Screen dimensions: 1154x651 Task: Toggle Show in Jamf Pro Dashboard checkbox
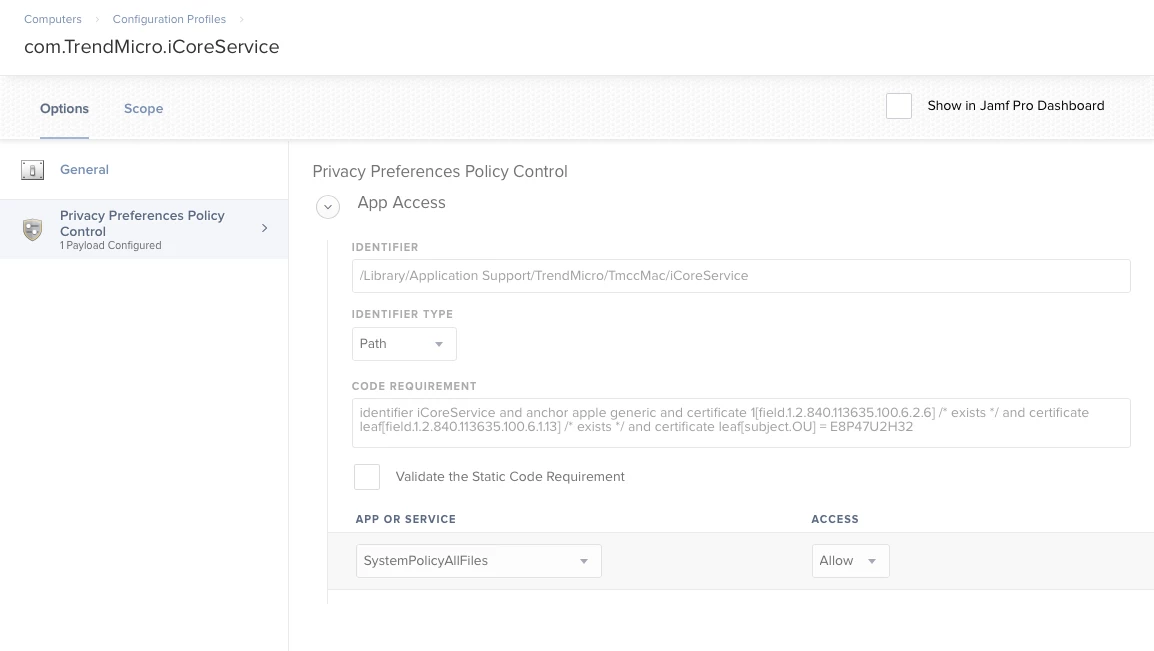899,106
